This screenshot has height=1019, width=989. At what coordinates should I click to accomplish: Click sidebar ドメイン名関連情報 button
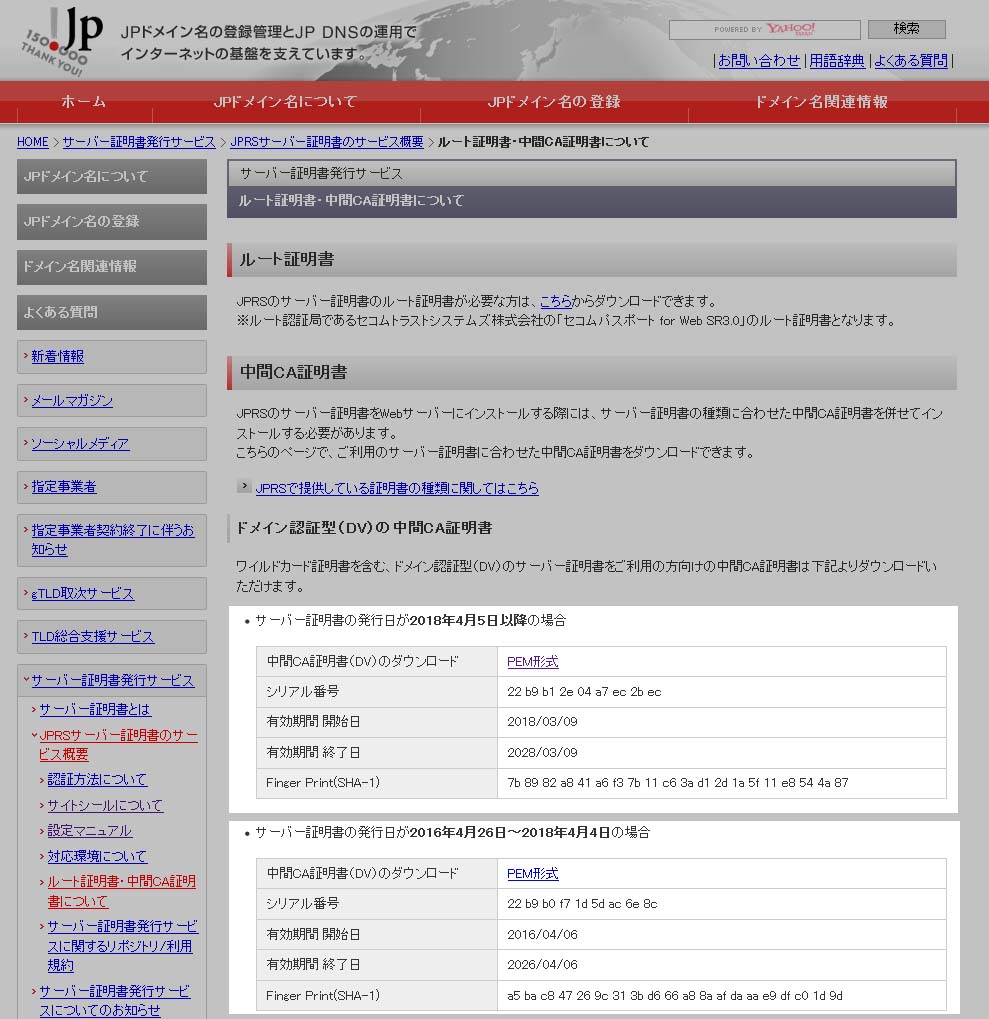112,266
